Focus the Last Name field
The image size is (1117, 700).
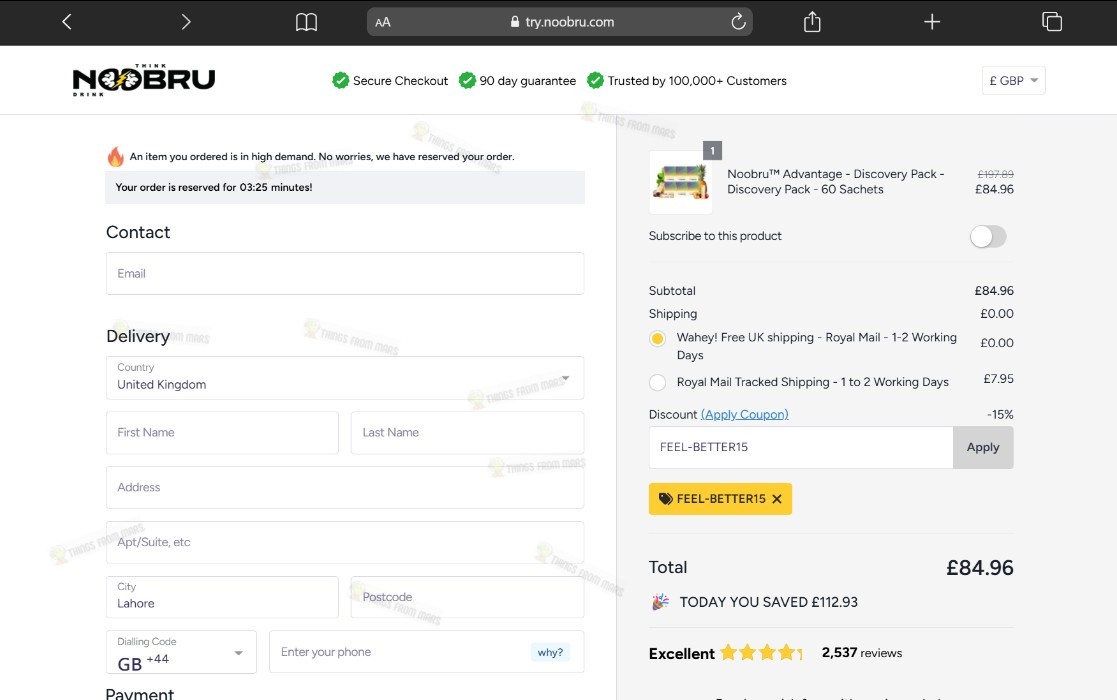coord(467,432)
